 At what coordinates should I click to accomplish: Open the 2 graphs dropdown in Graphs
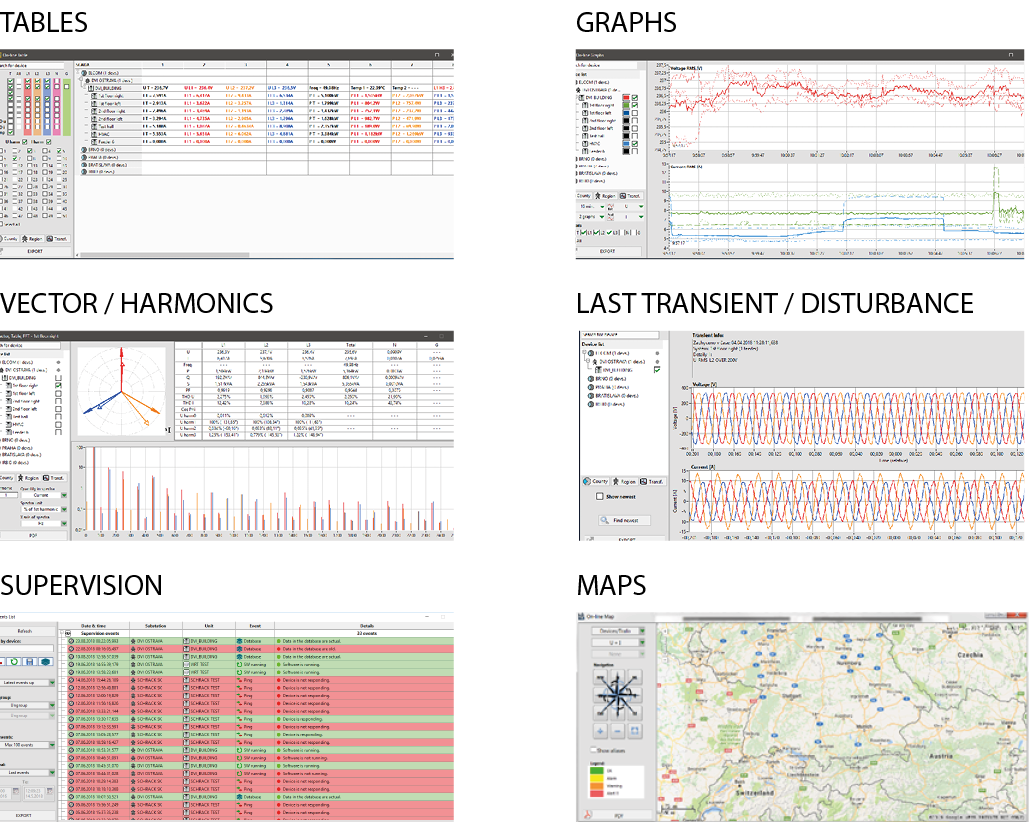coord(591,216)
